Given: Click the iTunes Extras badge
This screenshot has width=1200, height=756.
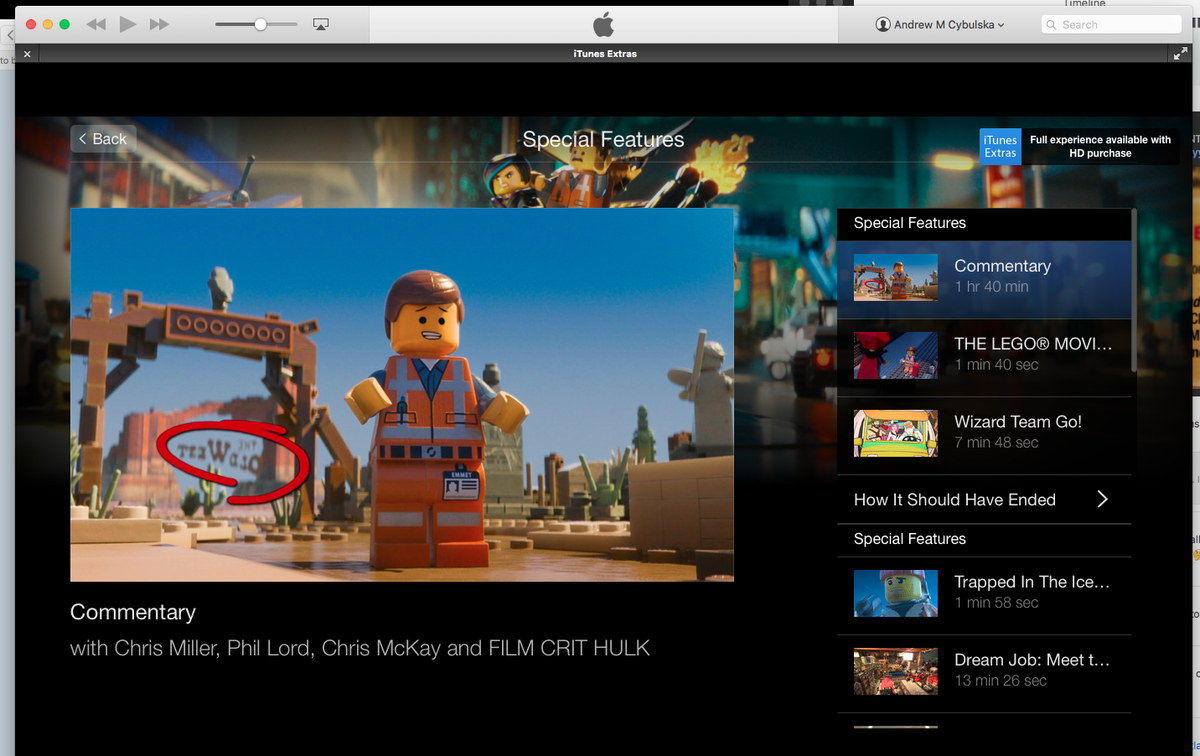Looking at the screenshot, I should (1000, 147).
